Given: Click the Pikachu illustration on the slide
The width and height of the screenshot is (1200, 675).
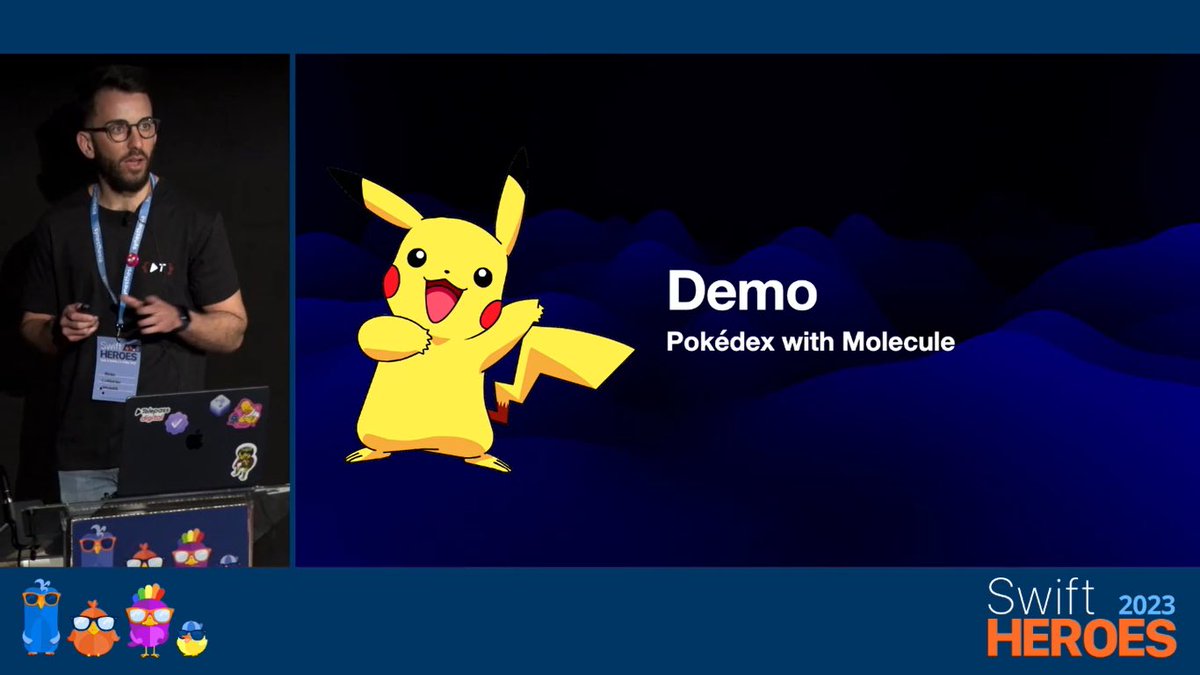Looking at the screenshot, I should coord(482,312).
